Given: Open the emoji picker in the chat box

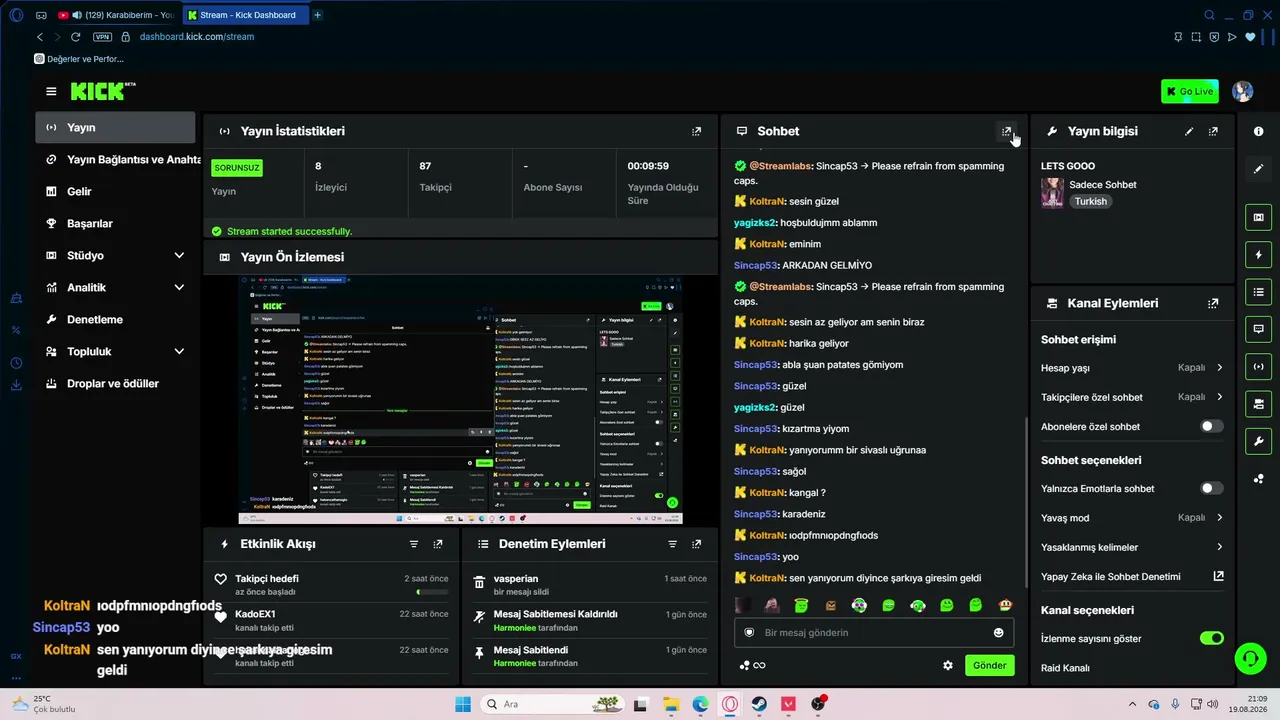Looking at the screenshot, I should (998, 632).
